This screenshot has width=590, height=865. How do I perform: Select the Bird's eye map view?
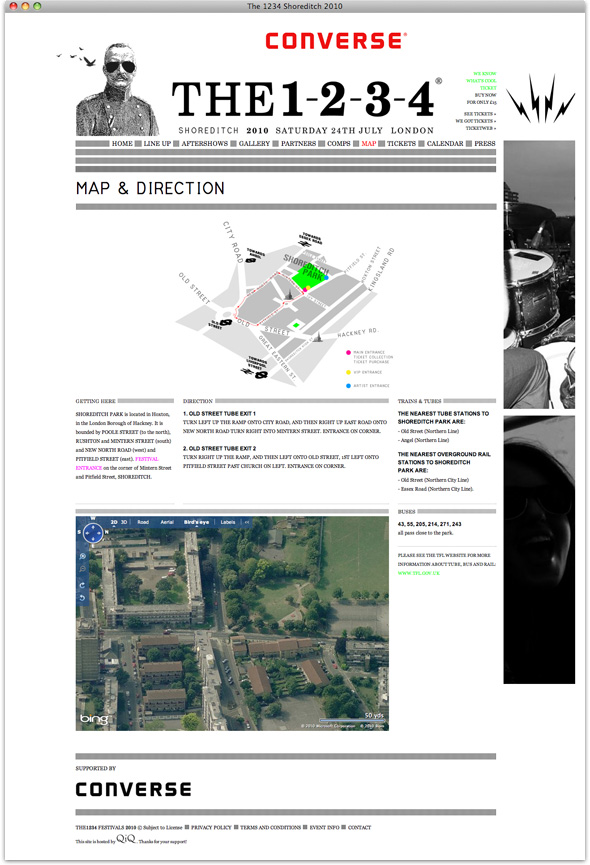(x=196, y=522)
